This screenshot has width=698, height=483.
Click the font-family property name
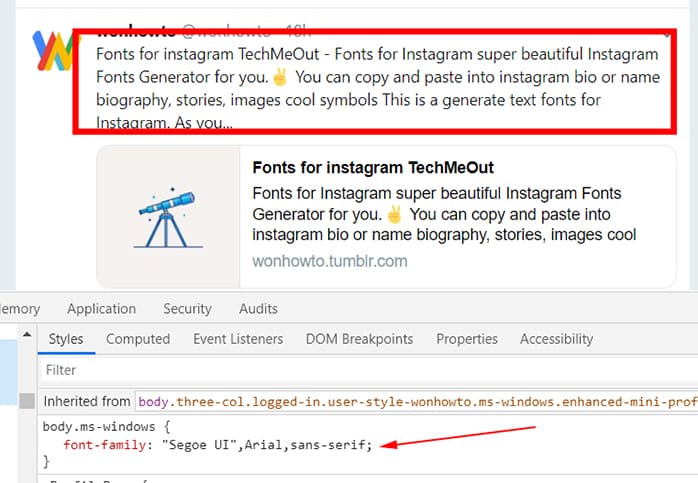click(x=105, y=445)
